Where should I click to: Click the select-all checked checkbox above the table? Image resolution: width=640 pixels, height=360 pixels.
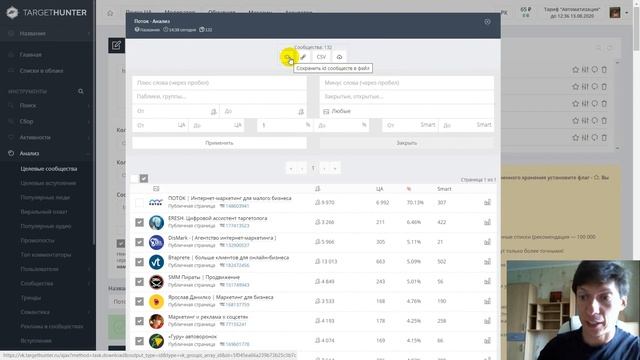[x=144, y=178]
